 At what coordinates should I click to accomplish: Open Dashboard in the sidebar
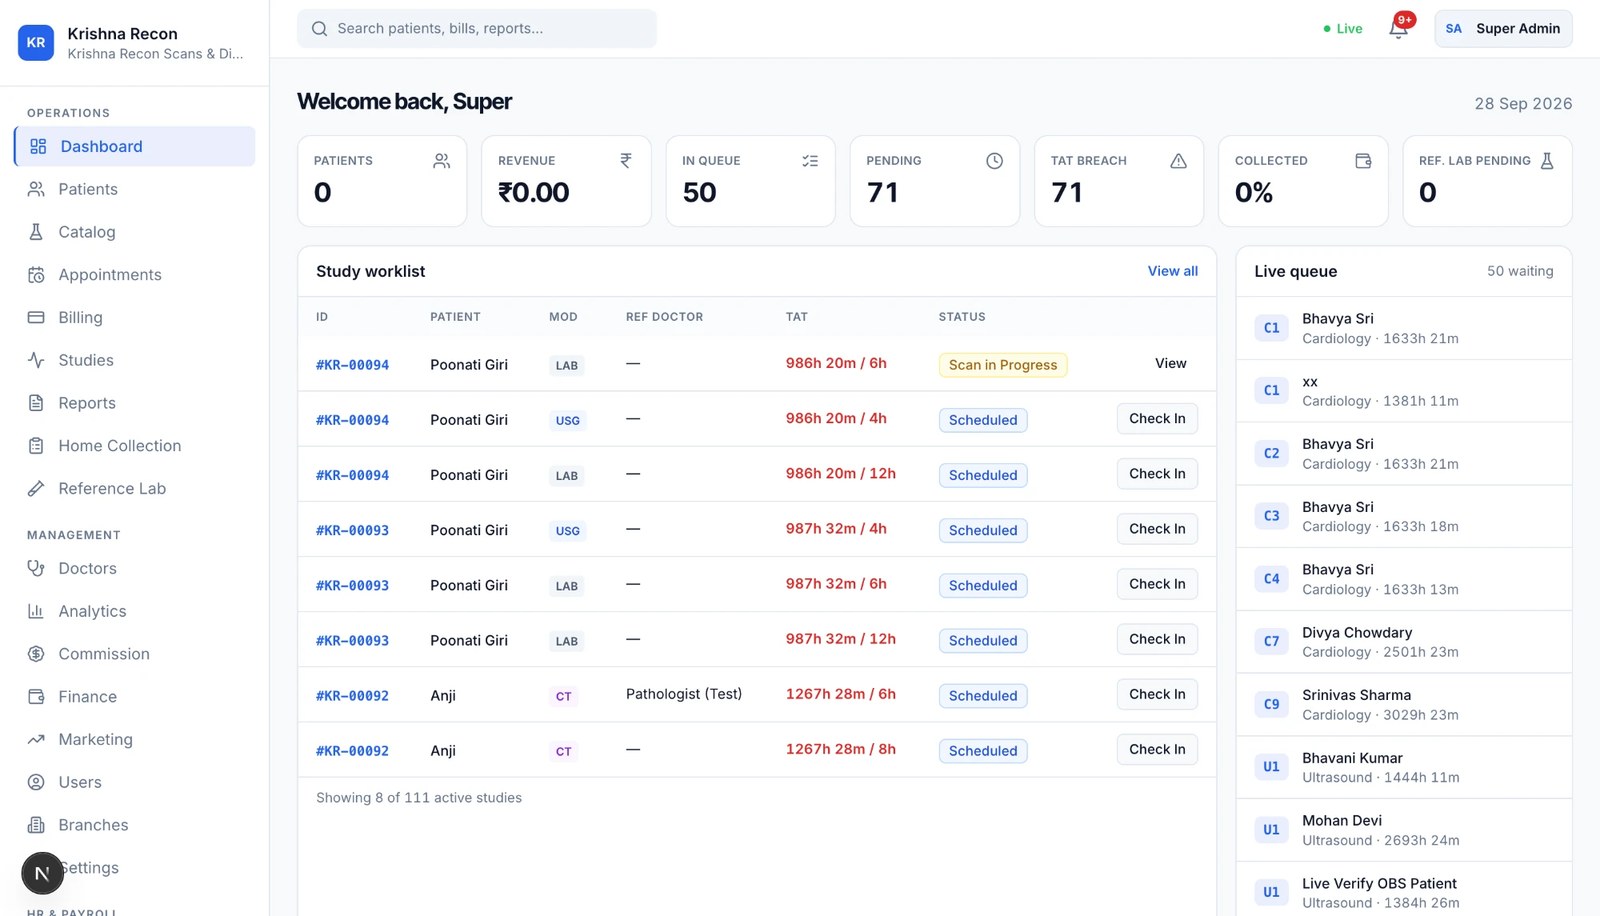135,146
